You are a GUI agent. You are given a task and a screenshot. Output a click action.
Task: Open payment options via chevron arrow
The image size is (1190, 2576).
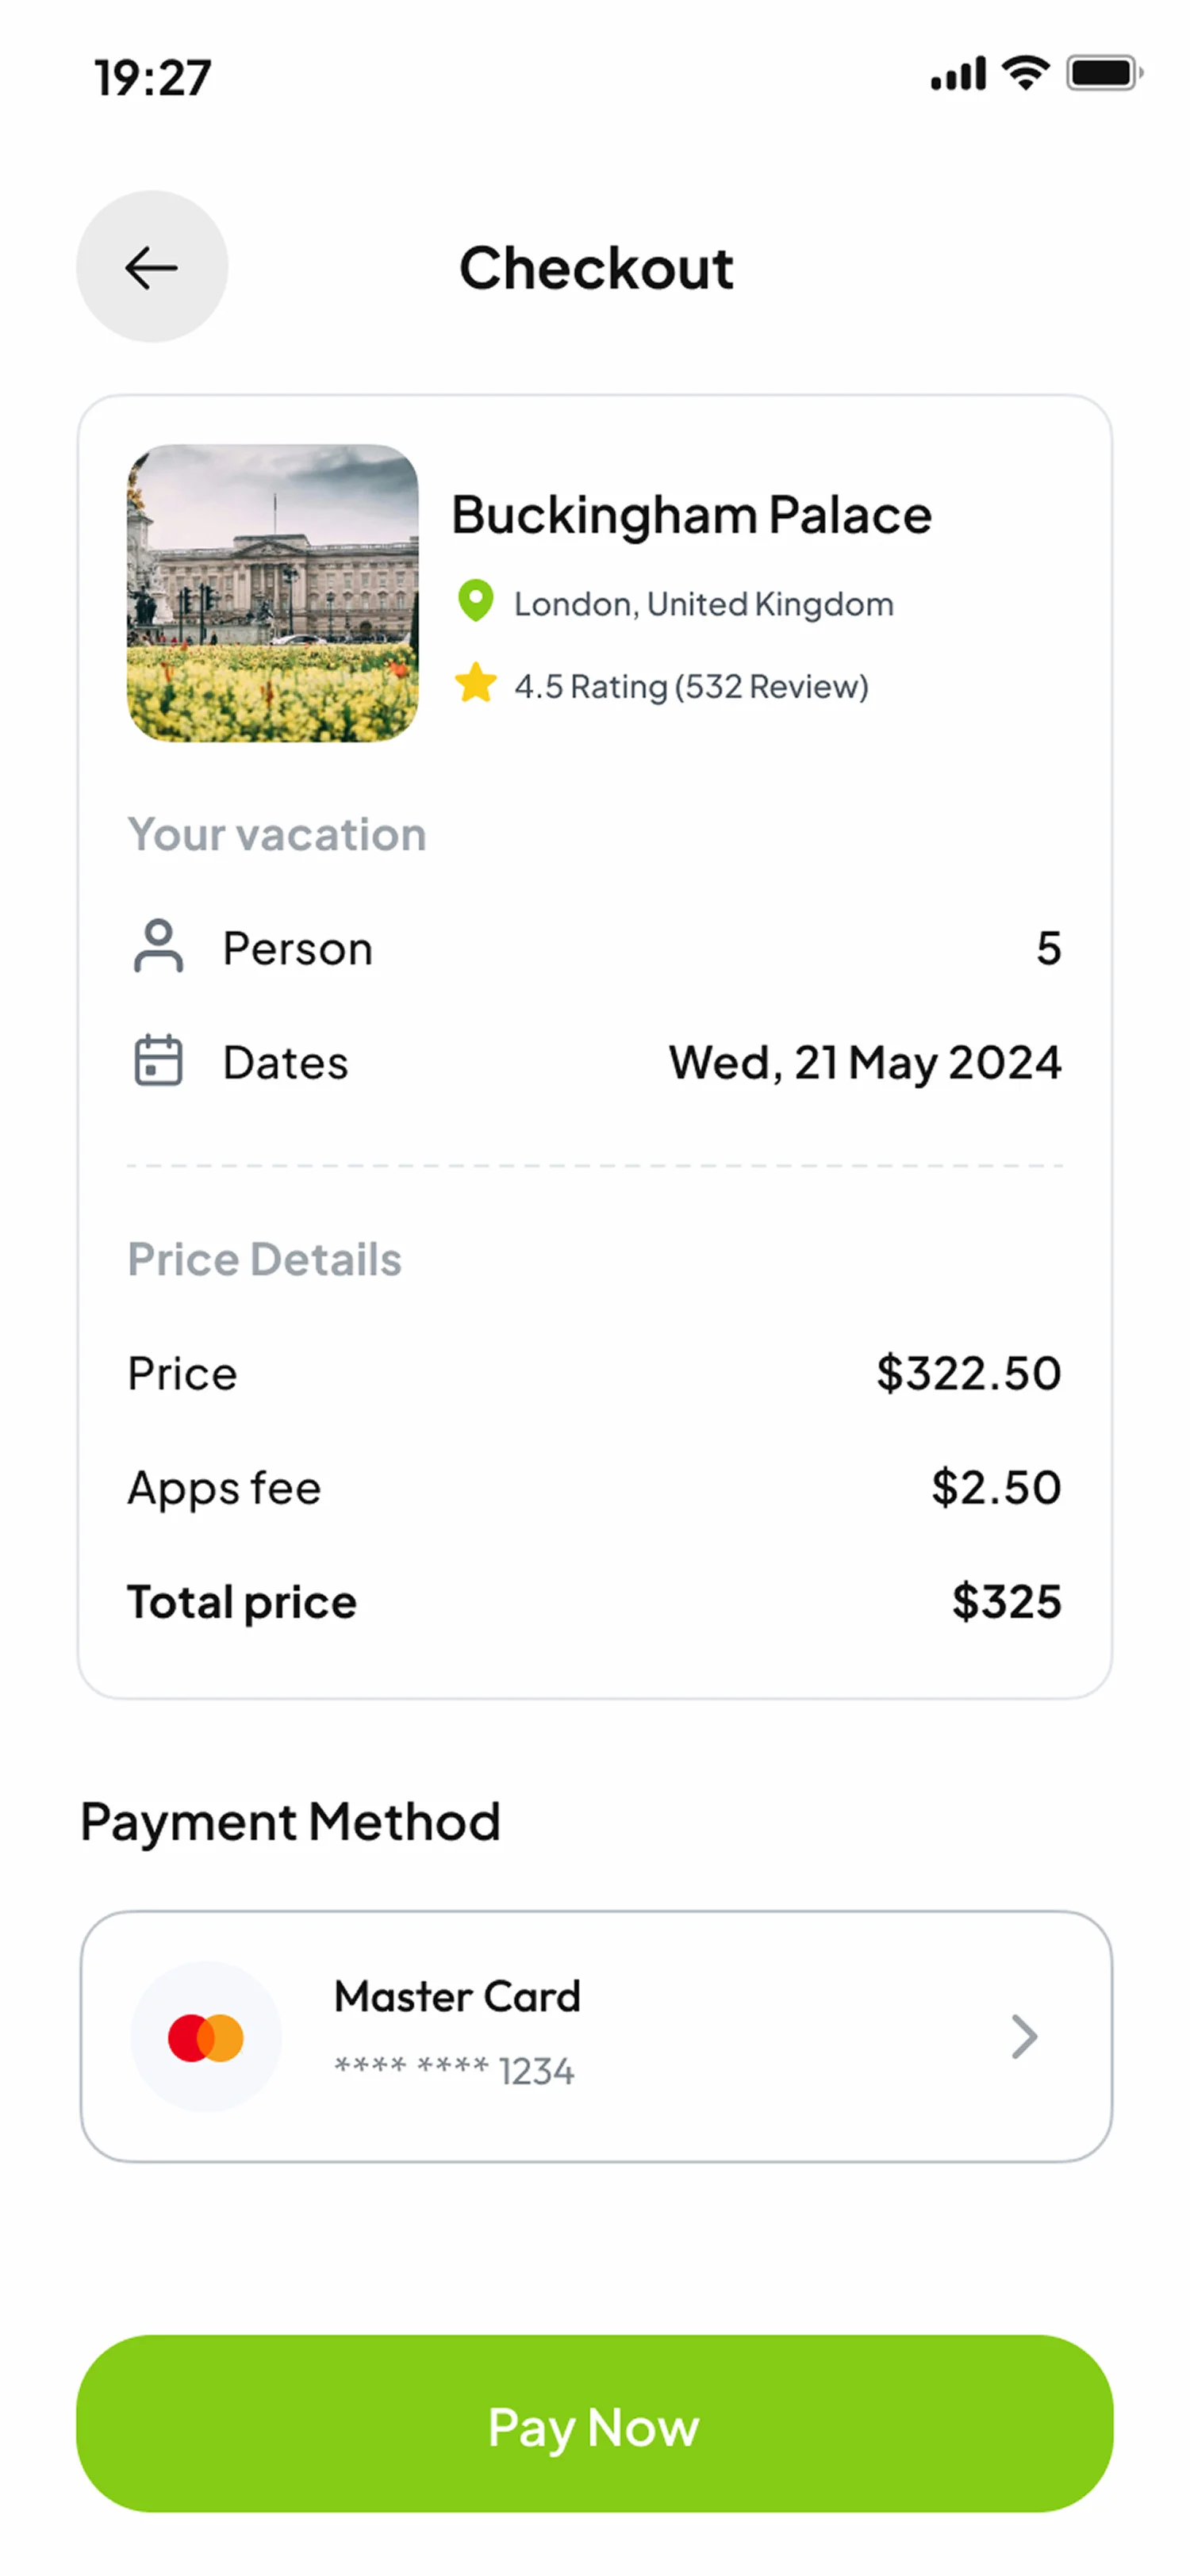click(x=1024, y=2037)
